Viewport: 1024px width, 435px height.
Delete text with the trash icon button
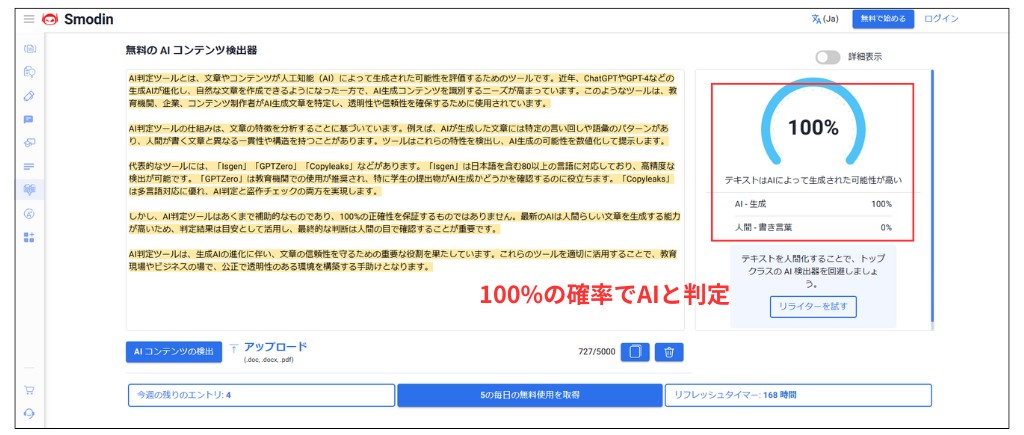[669, 352]
